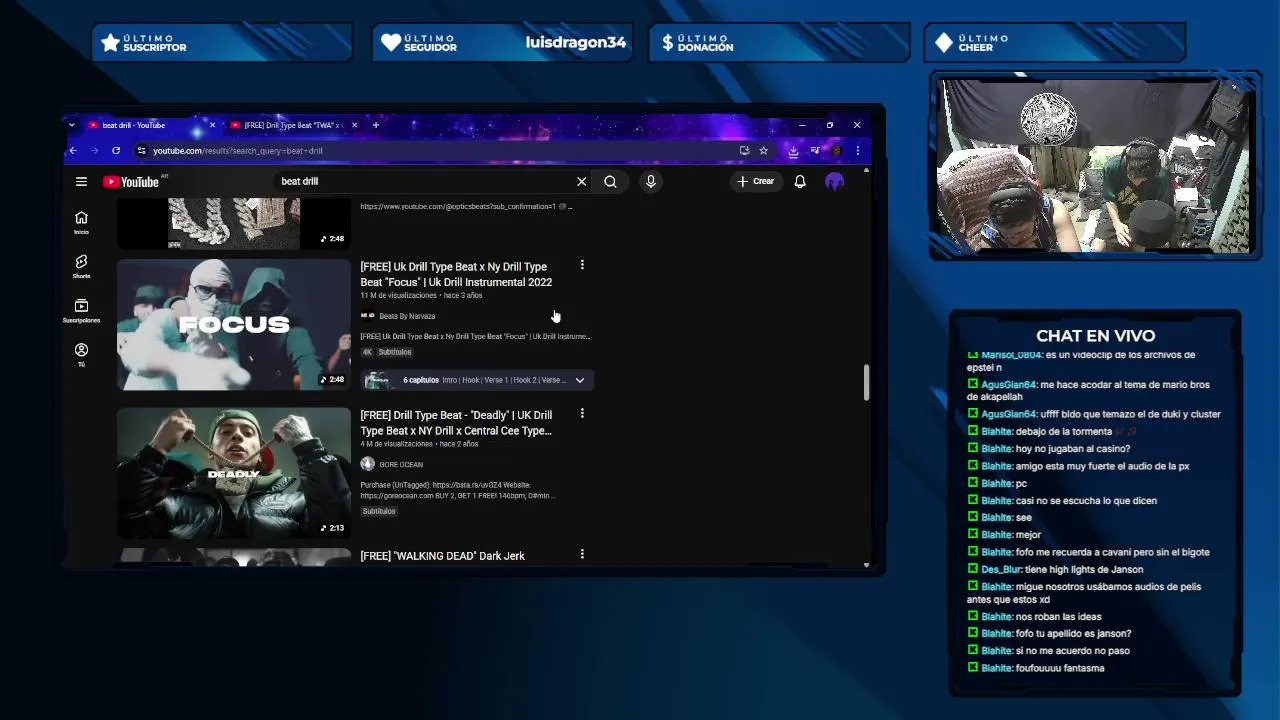
Task: Click in the beat drill search field
Action: (x=424, y=181)
